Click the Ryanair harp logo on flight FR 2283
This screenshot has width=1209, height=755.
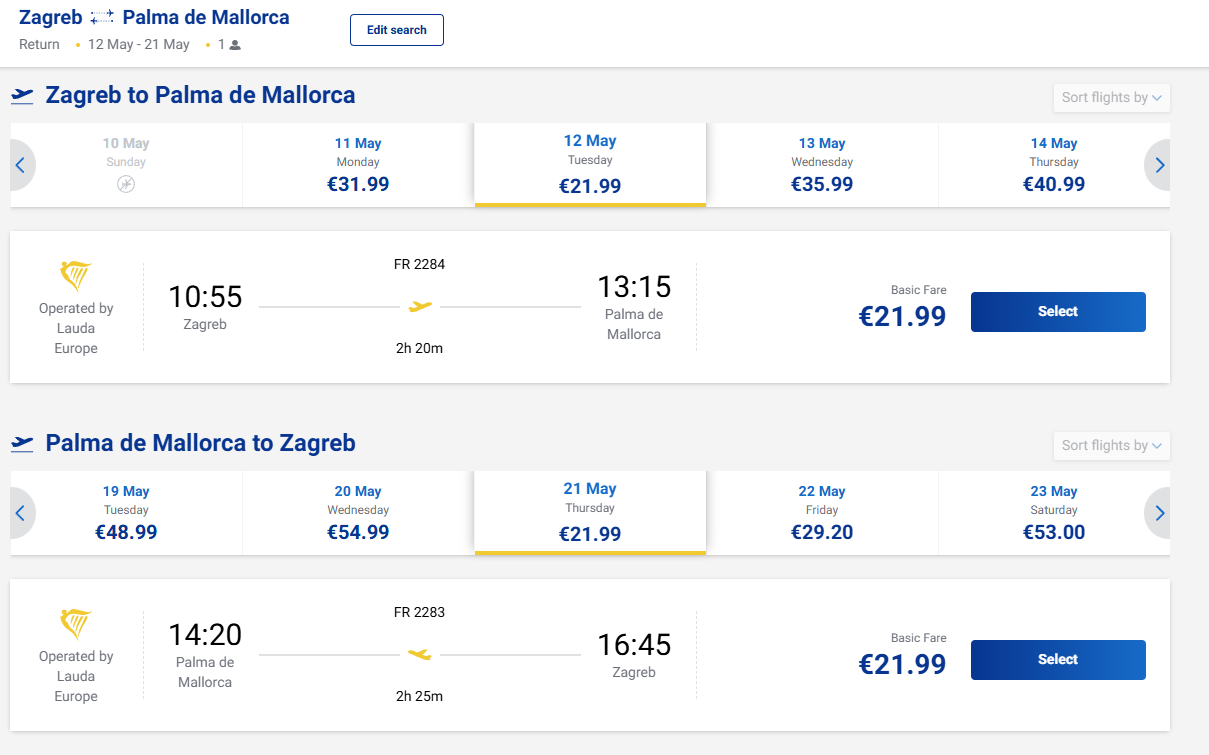[x=76, y=624]
